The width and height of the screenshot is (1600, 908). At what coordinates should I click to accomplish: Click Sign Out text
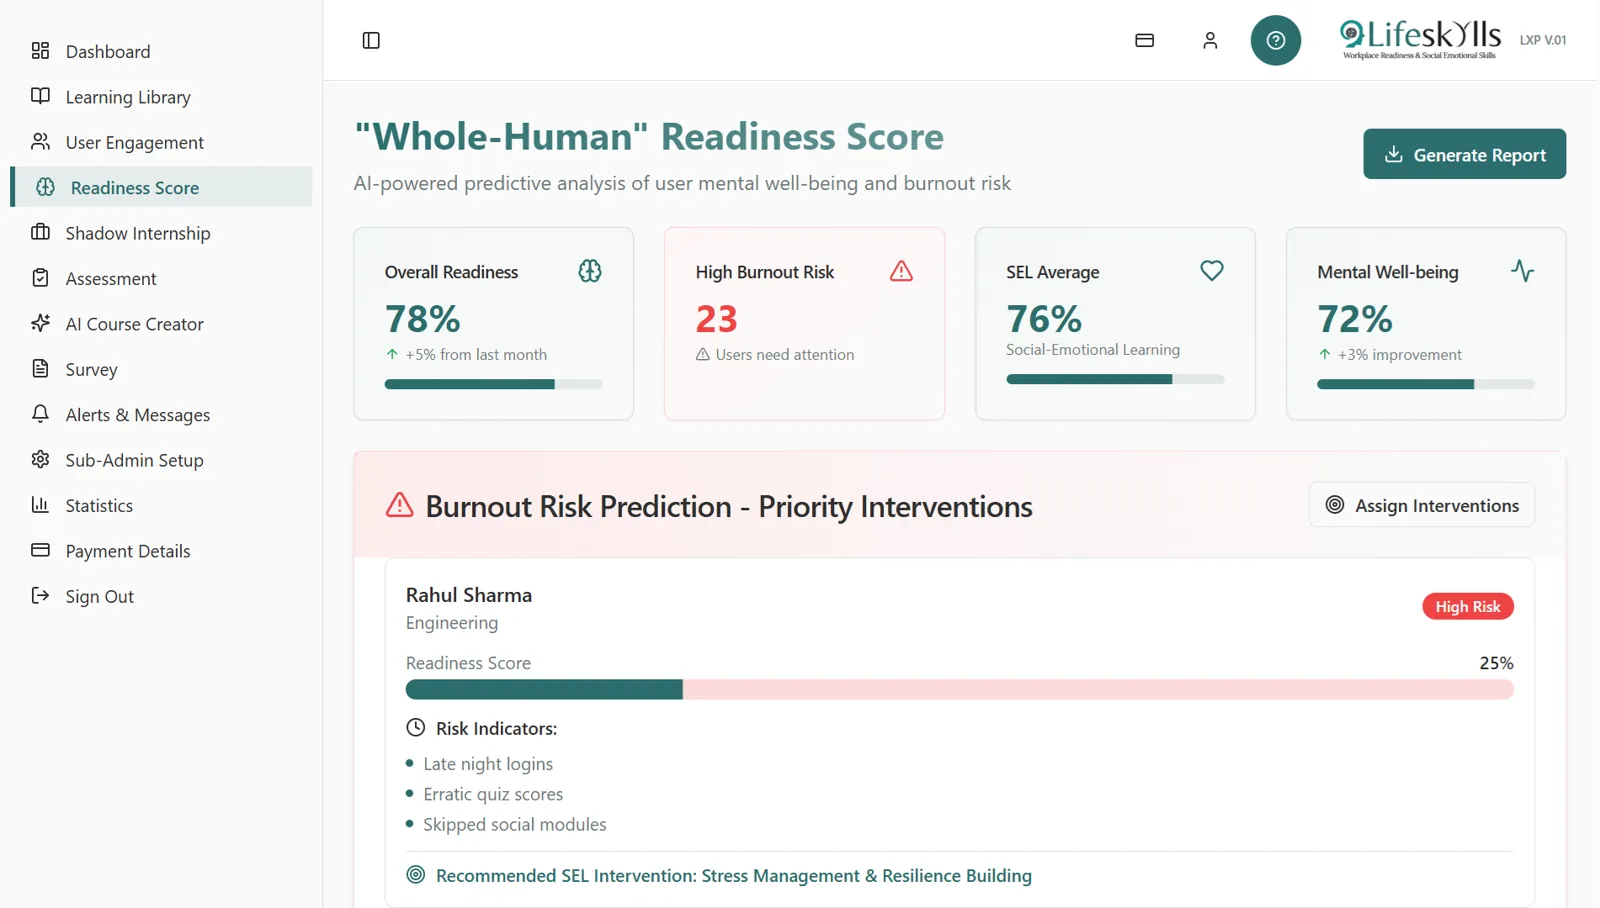99,597
